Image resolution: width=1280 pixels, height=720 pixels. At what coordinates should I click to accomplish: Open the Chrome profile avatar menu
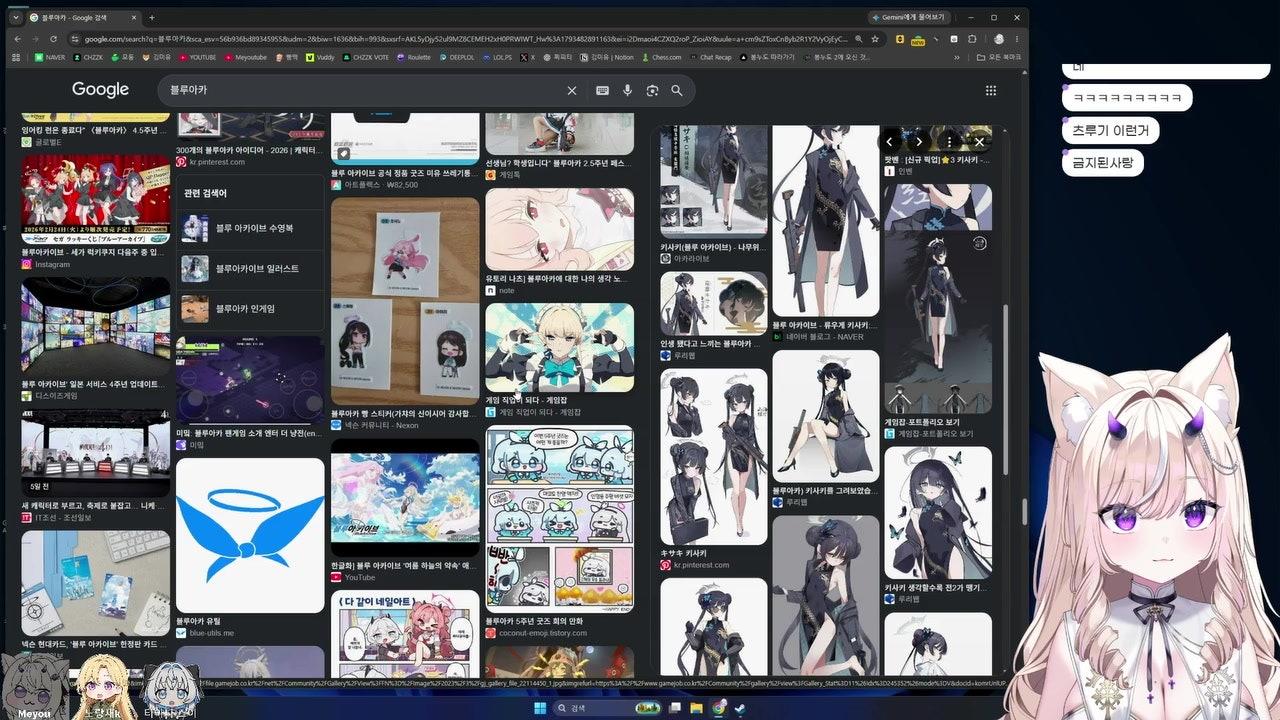999,39
